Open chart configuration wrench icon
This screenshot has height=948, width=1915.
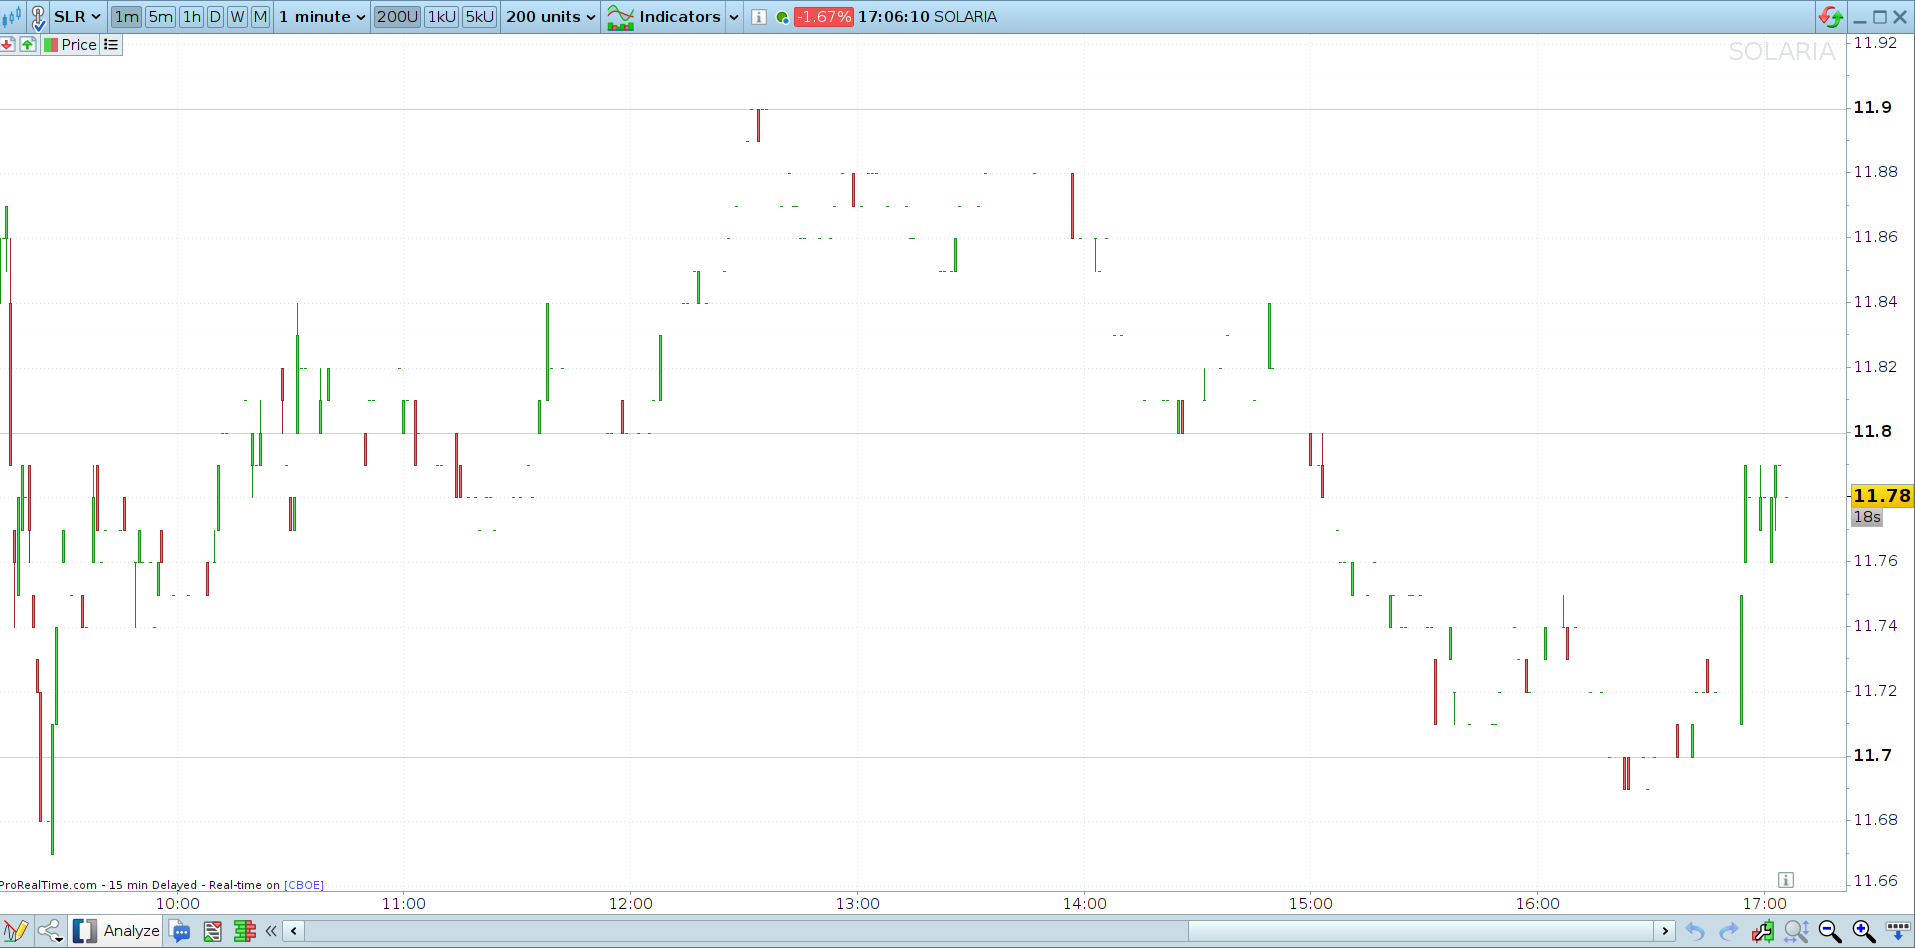pyautogui.click(x=1762, y=932)
